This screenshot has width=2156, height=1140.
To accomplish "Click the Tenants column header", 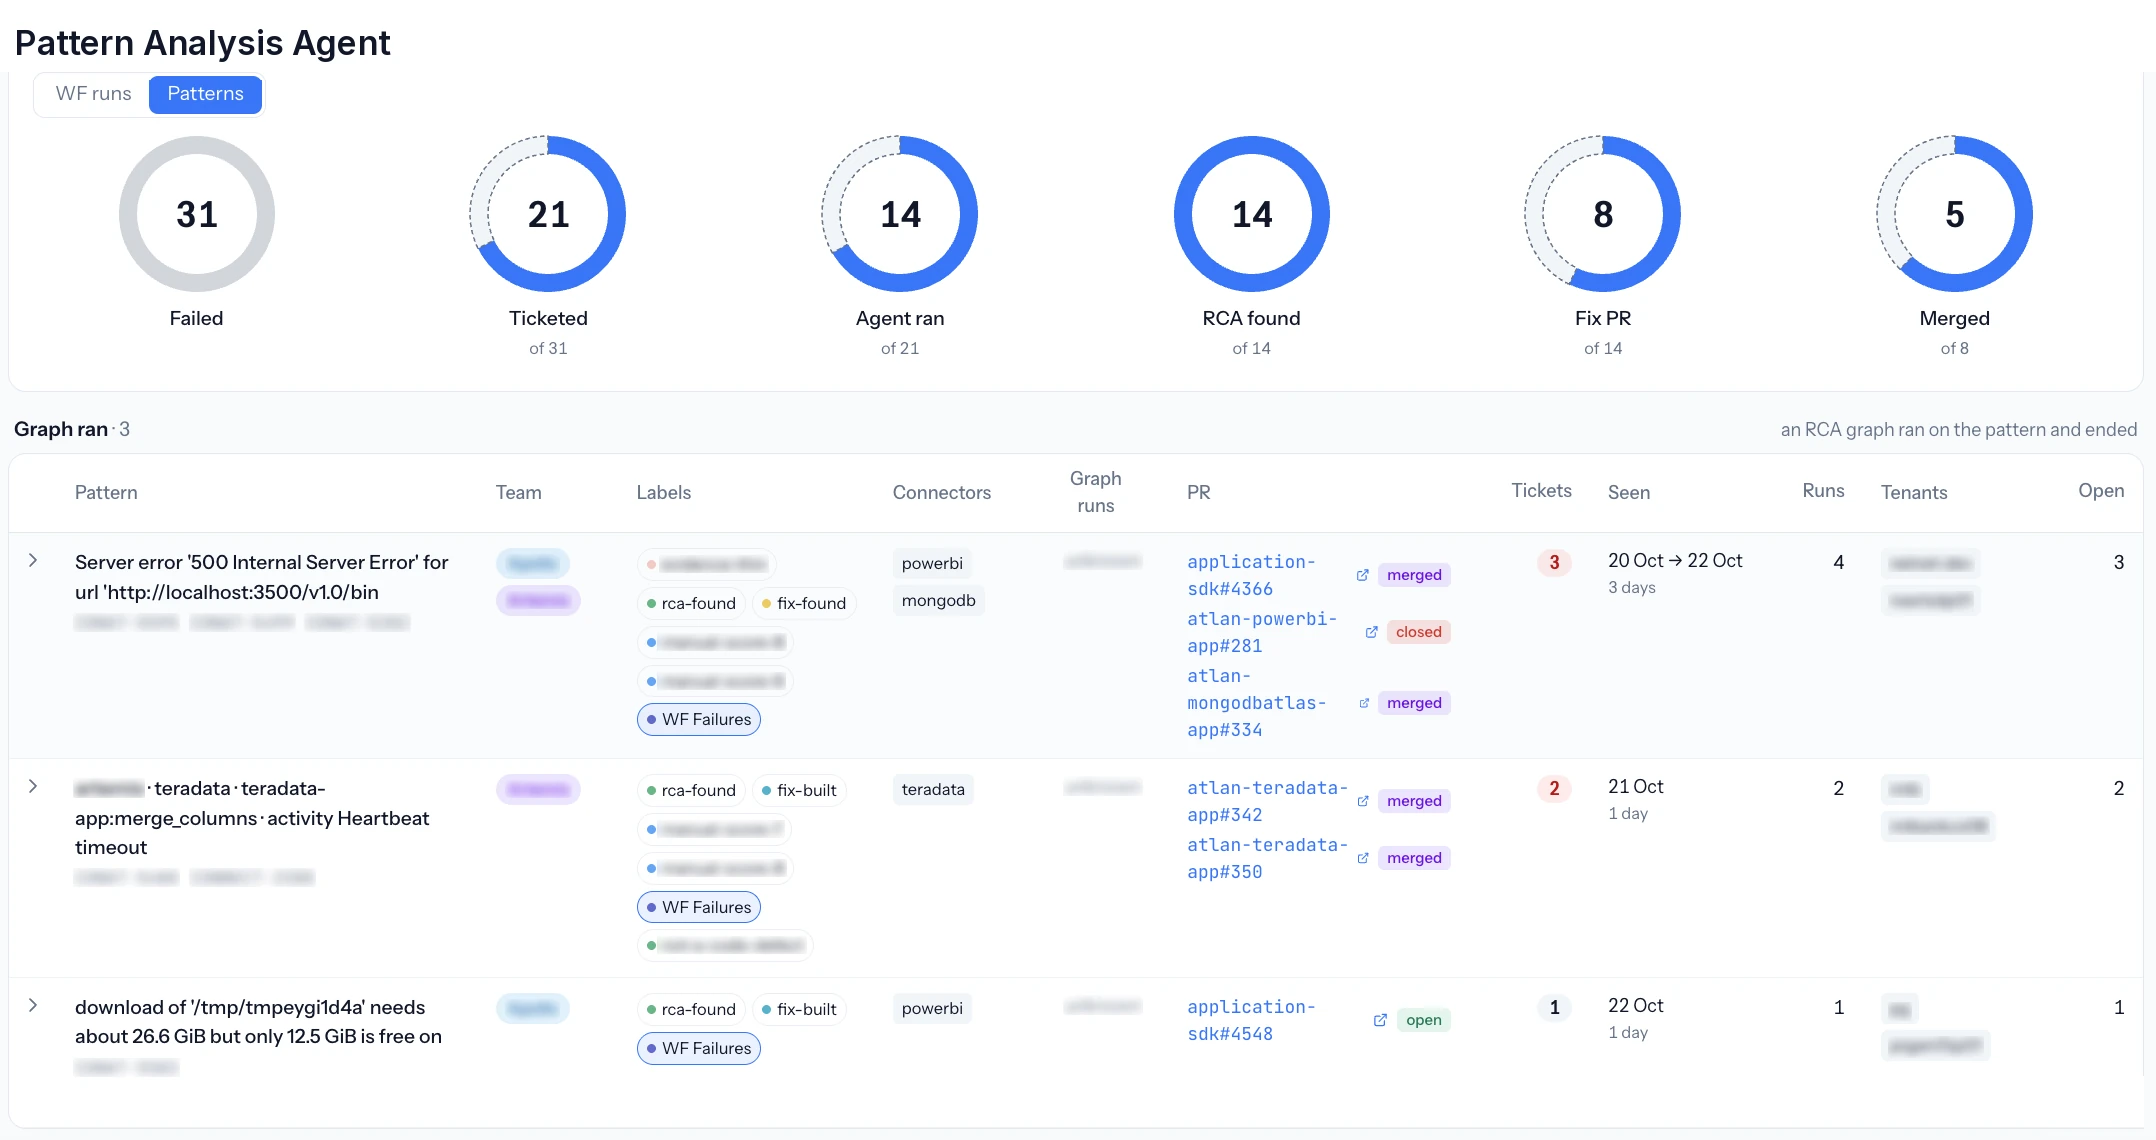I will pos(1914,492).
